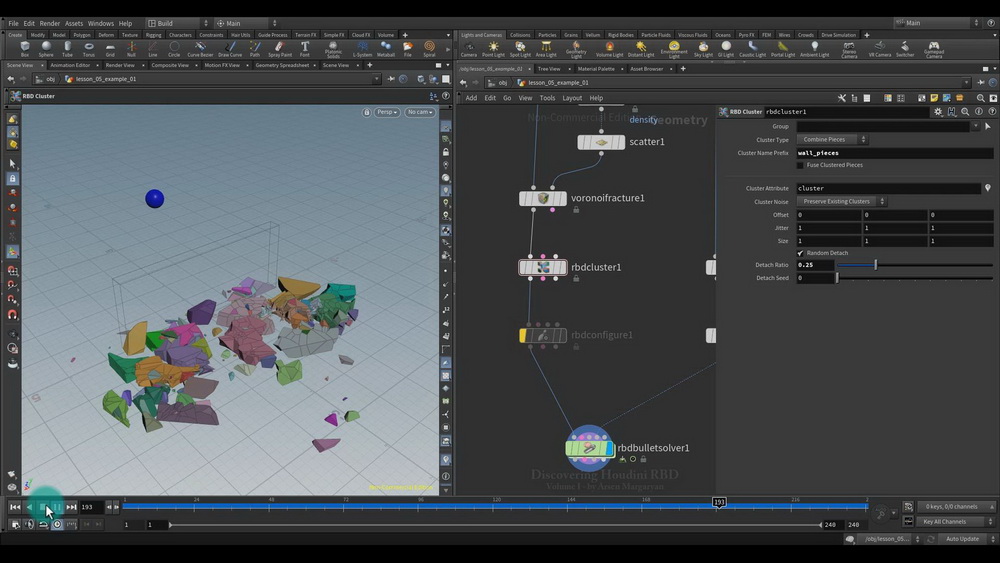
Task: Add a Distant Light from shelf
Action: 641,49
